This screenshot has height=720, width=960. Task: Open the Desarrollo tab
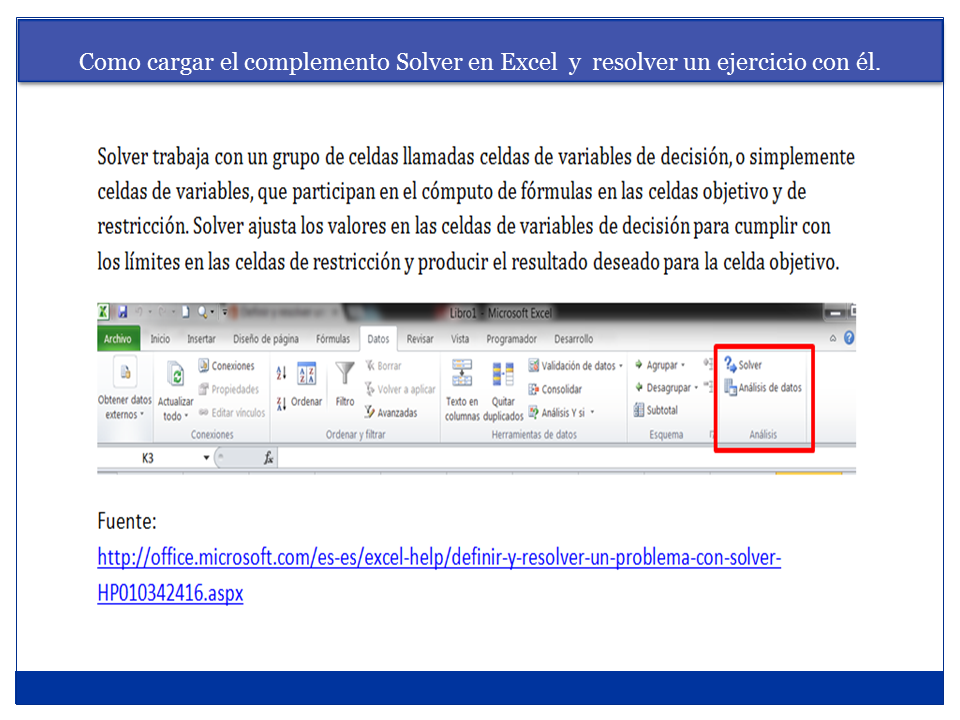coord(574,339)
